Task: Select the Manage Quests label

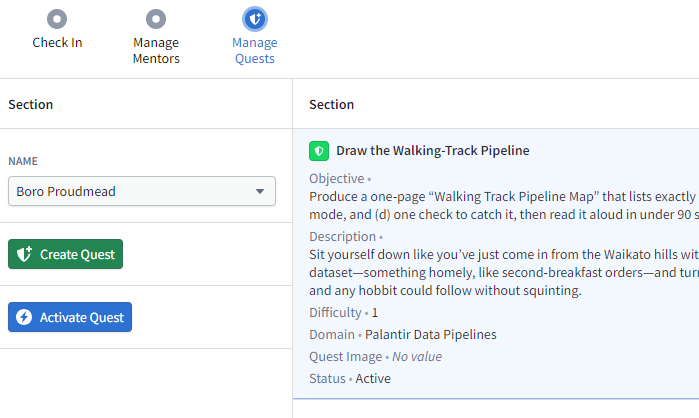Action: click(255, 51)
